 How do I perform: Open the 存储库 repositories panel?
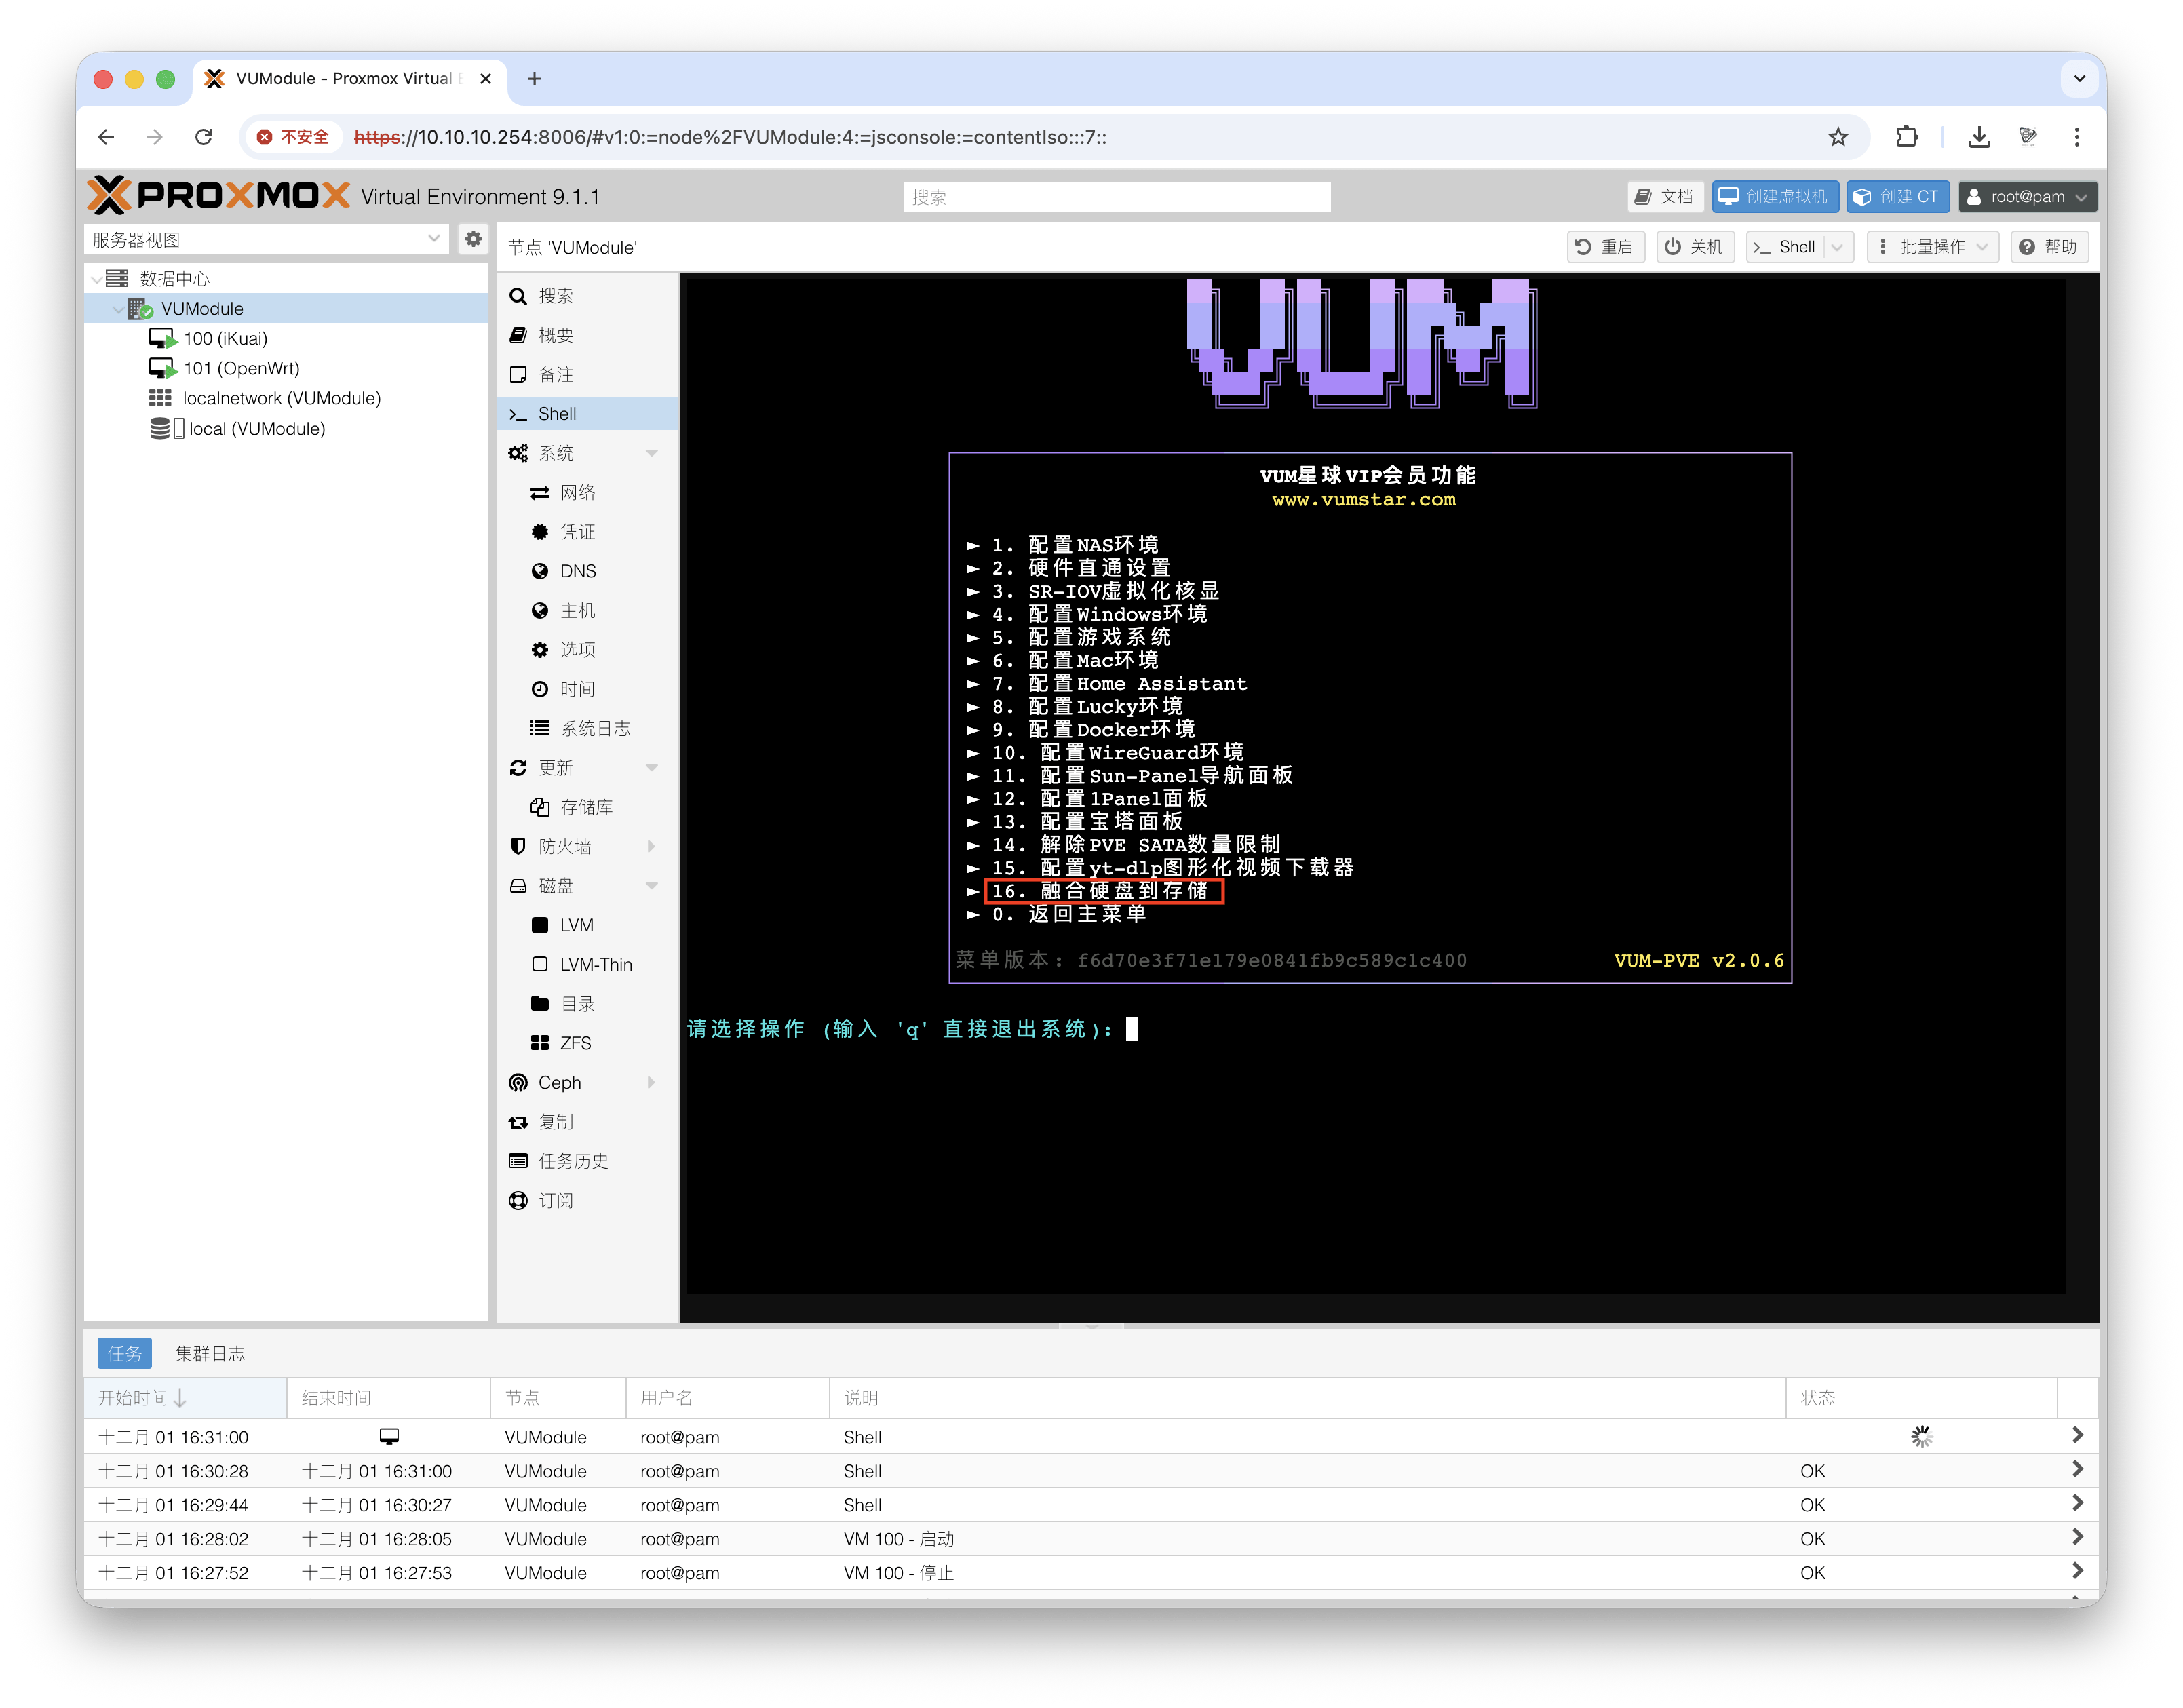pos(587,806)
